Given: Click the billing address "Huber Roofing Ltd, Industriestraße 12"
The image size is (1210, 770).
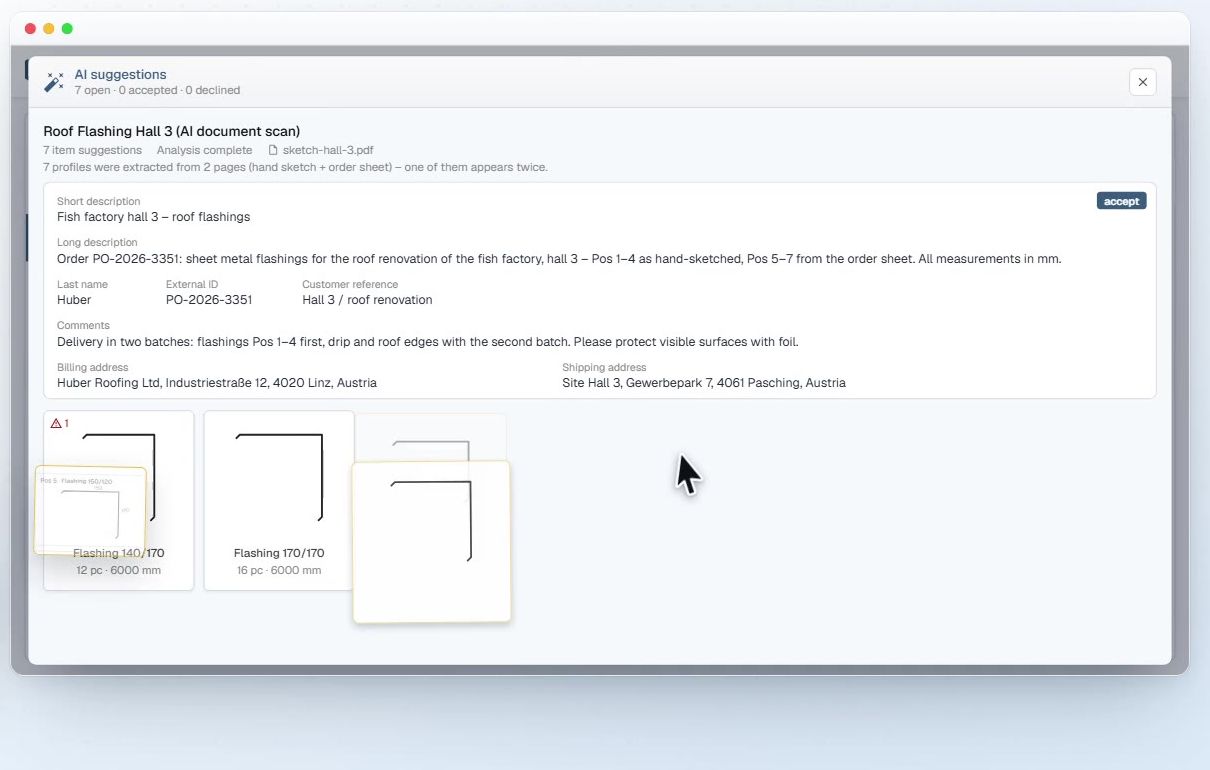Looking at the screenshot, I should point(217,383).
